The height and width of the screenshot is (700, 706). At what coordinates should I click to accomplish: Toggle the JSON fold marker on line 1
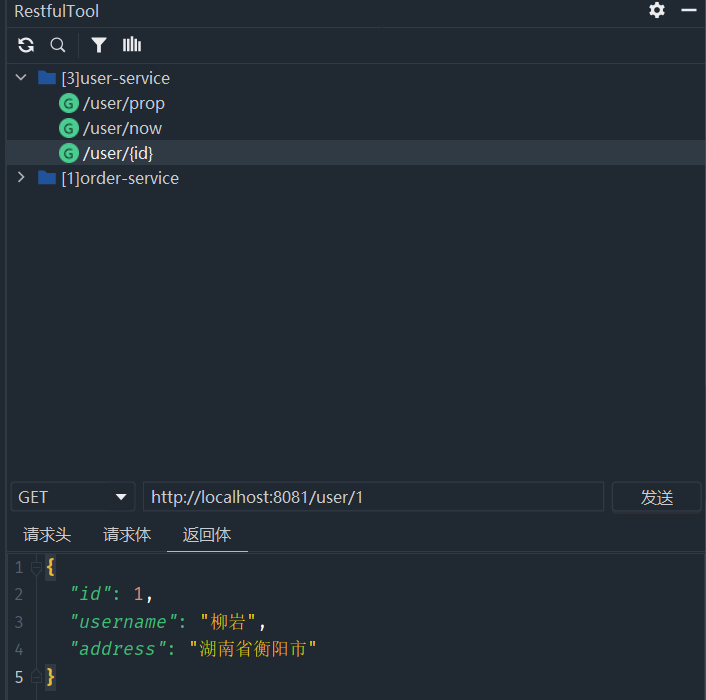(36, 567)
